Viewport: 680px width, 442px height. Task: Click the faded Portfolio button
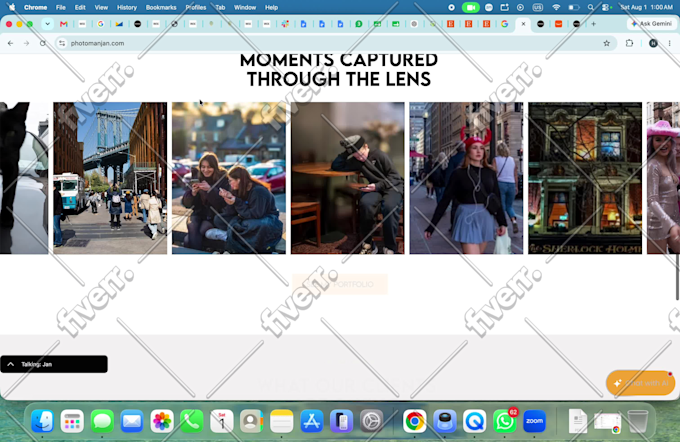point(340,284)
